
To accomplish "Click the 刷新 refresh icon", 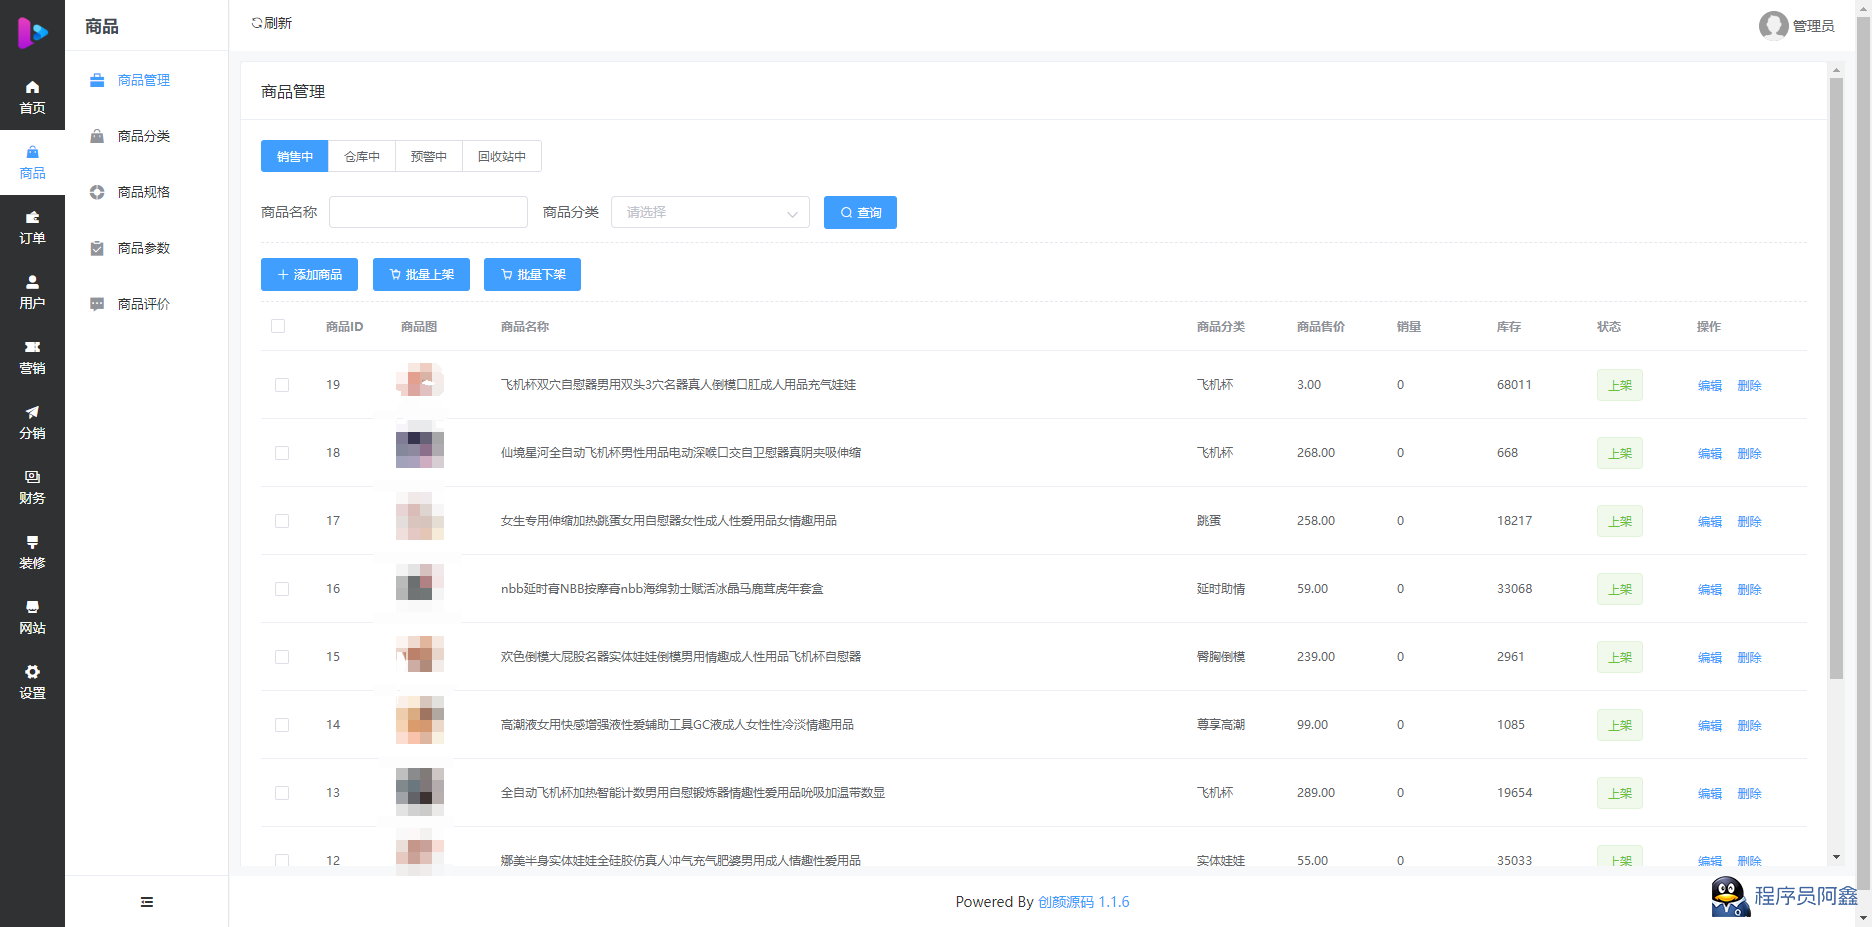I will point(257,23).
